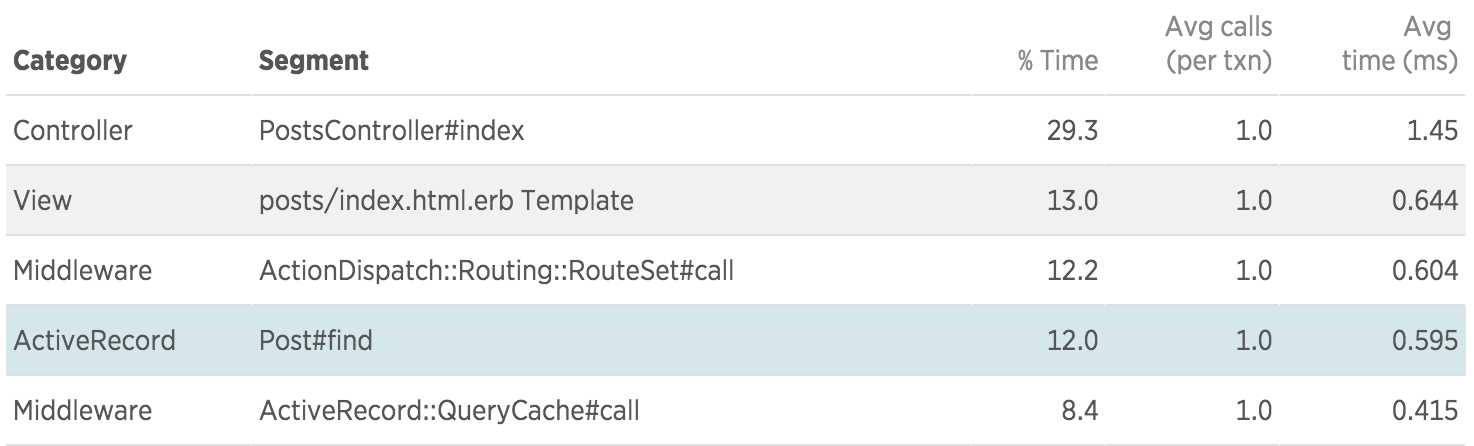Viewport: 1474px width, 446px height.
Task: Click the ActiveRecord category cell
Action: (94, 340)
